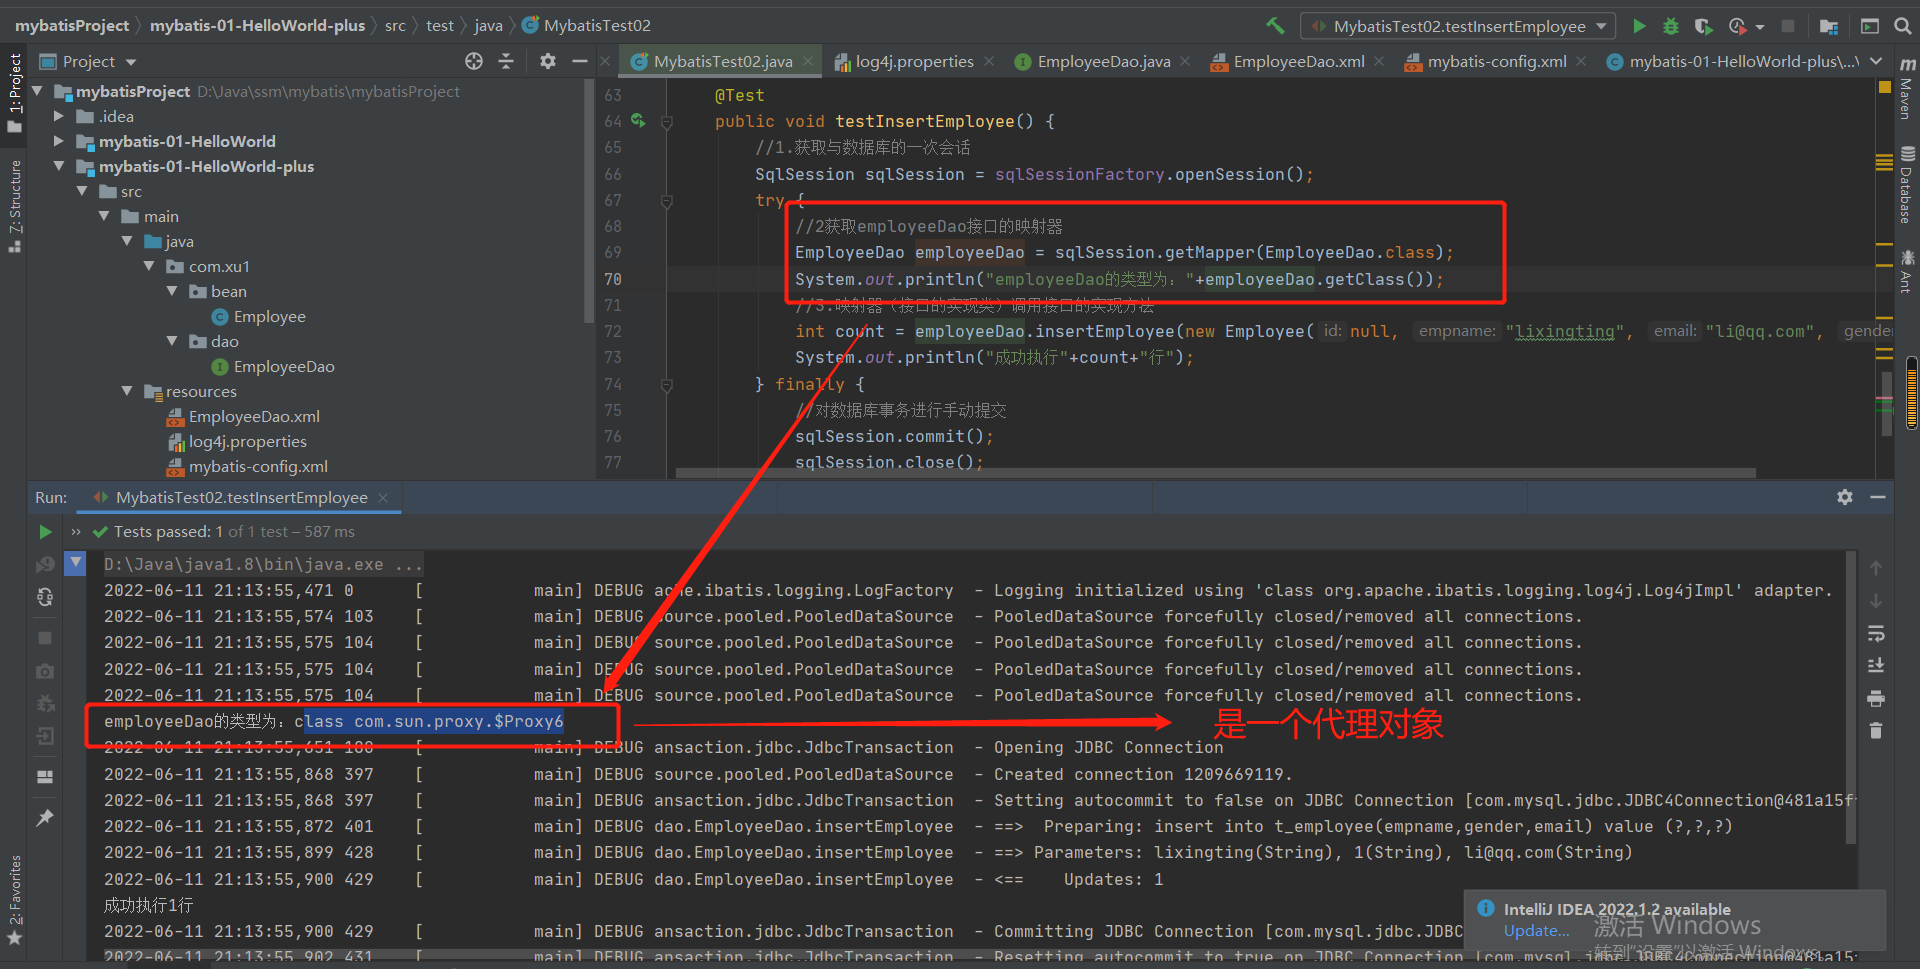Hide the Project tool window
Viewport: 1920px width, 969px height.
(x=579, y=61)
